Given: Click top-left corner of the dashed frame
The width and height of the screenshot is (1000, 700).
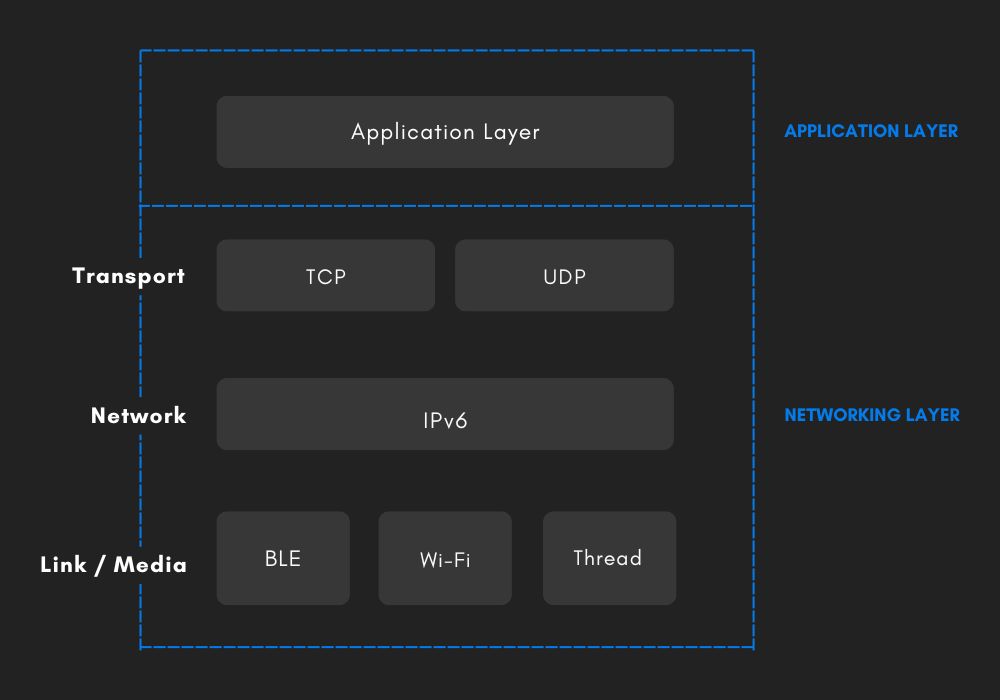Looking at the screenshot, I should pyautogui.click(x=140, y=50).
